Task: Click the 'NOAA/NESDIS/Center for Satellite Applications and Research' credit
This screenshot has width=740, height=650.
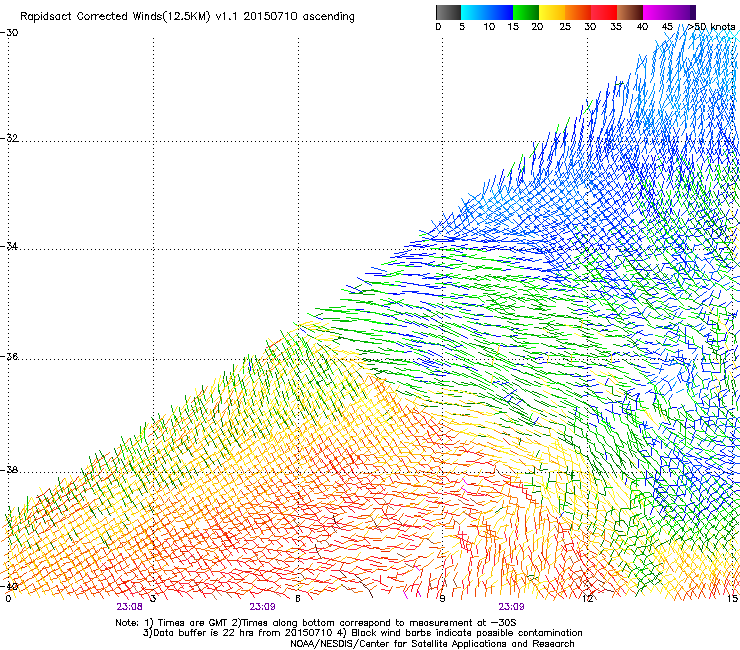Action: [x=432, y=644]
